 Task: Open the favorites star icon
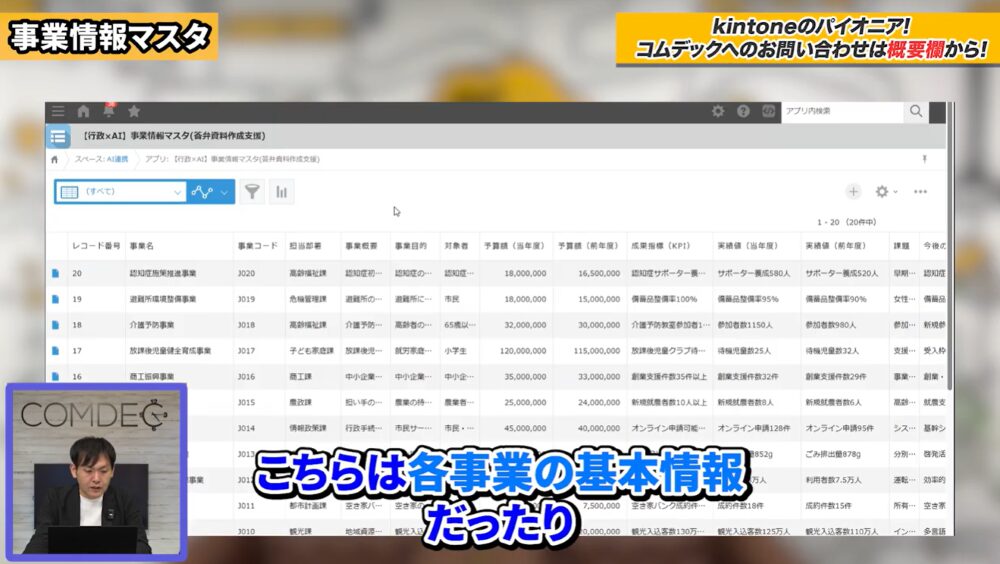click(x=134, y=111)
